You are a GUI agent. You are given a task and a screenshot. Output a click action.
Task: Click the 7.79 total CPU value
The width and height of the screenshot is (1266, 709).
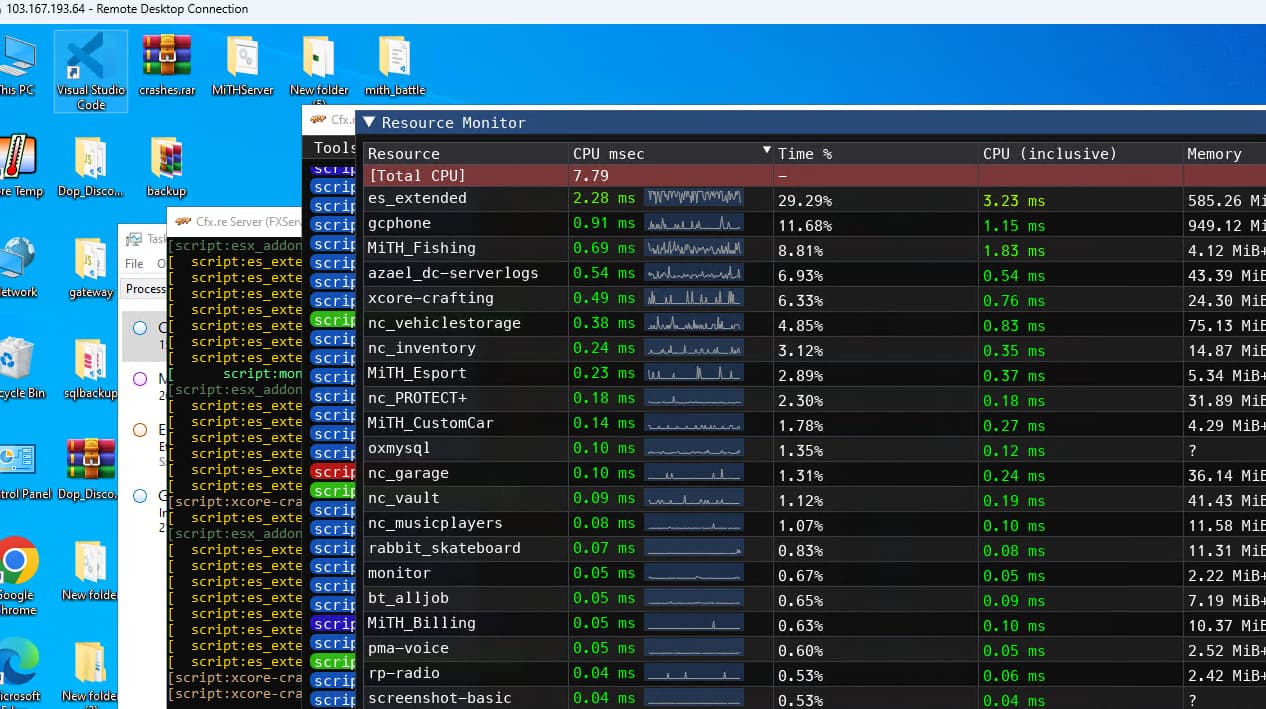click(590, 176)
